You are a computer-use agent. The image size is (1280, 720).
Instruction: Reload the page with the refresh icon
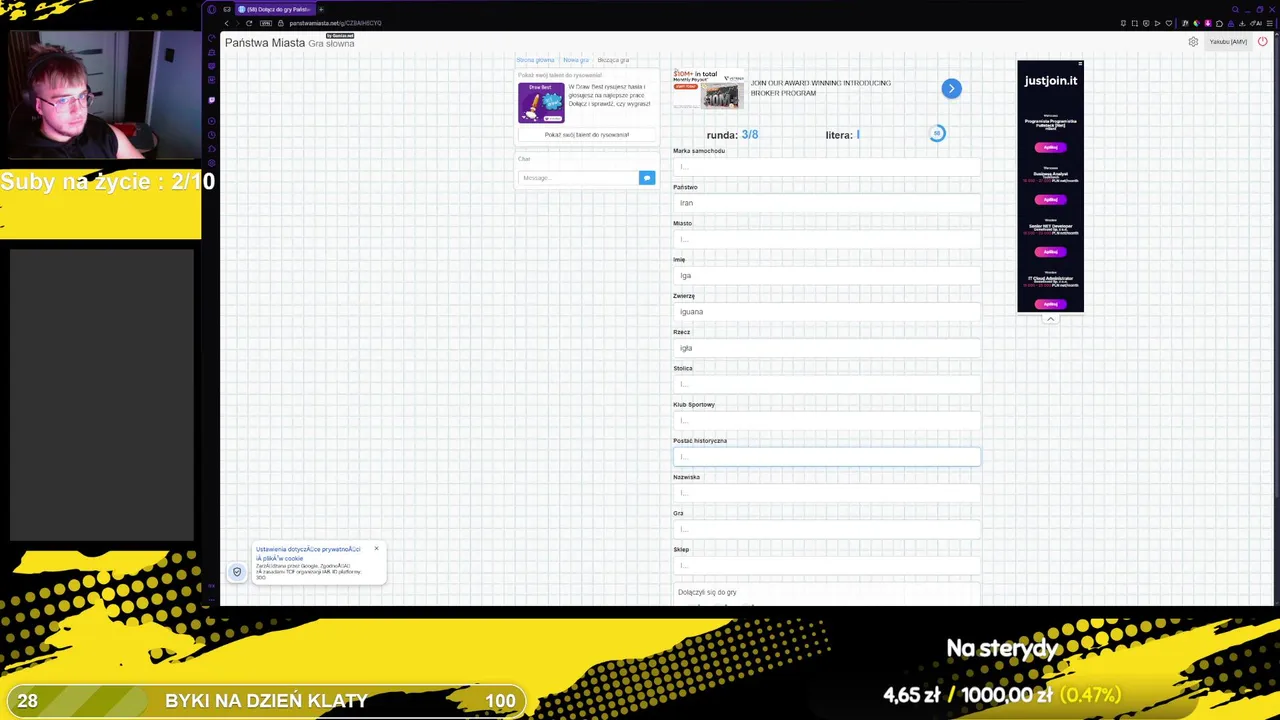[x=249, y=23]
